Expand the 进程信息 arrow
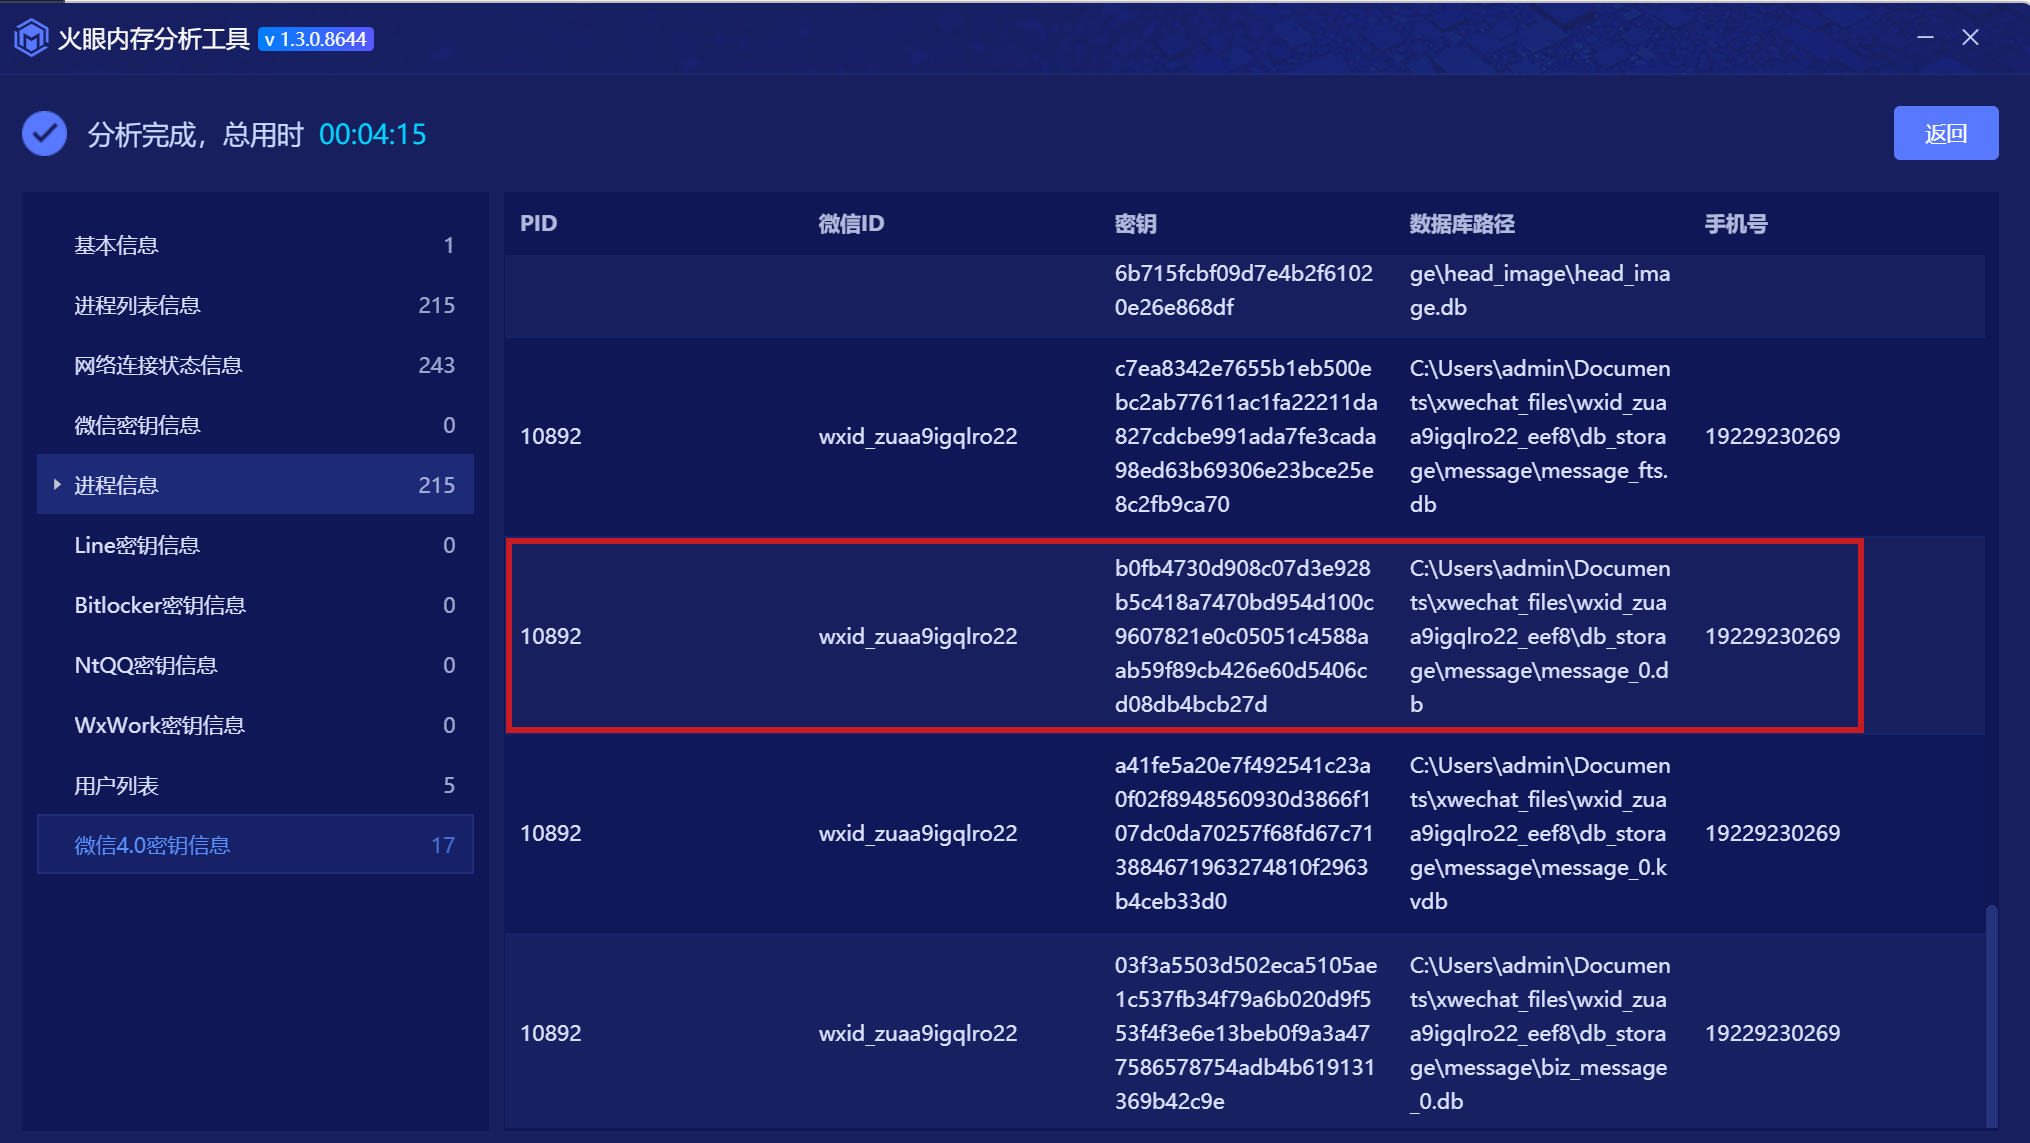Screen dimensions: 2030x1143 (x=57, y=485)
